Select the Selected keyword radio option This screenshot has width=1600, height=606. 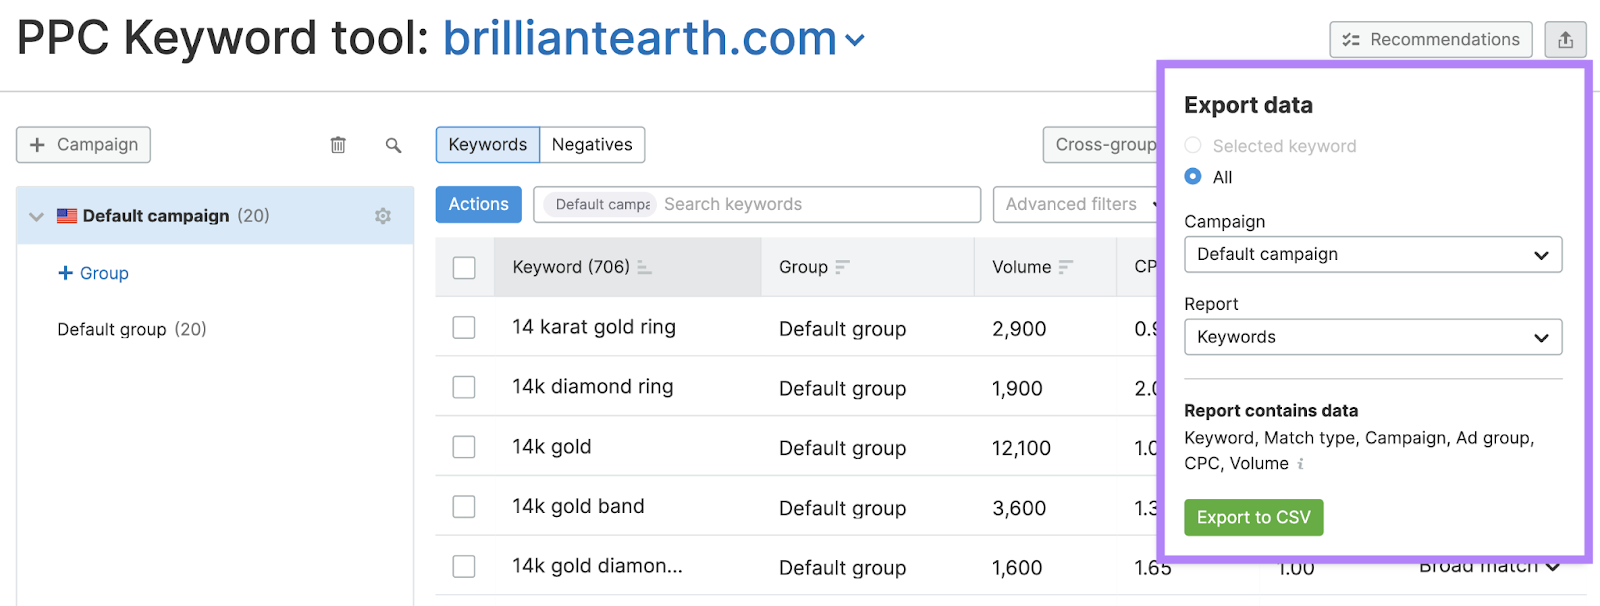[1193, 145]
